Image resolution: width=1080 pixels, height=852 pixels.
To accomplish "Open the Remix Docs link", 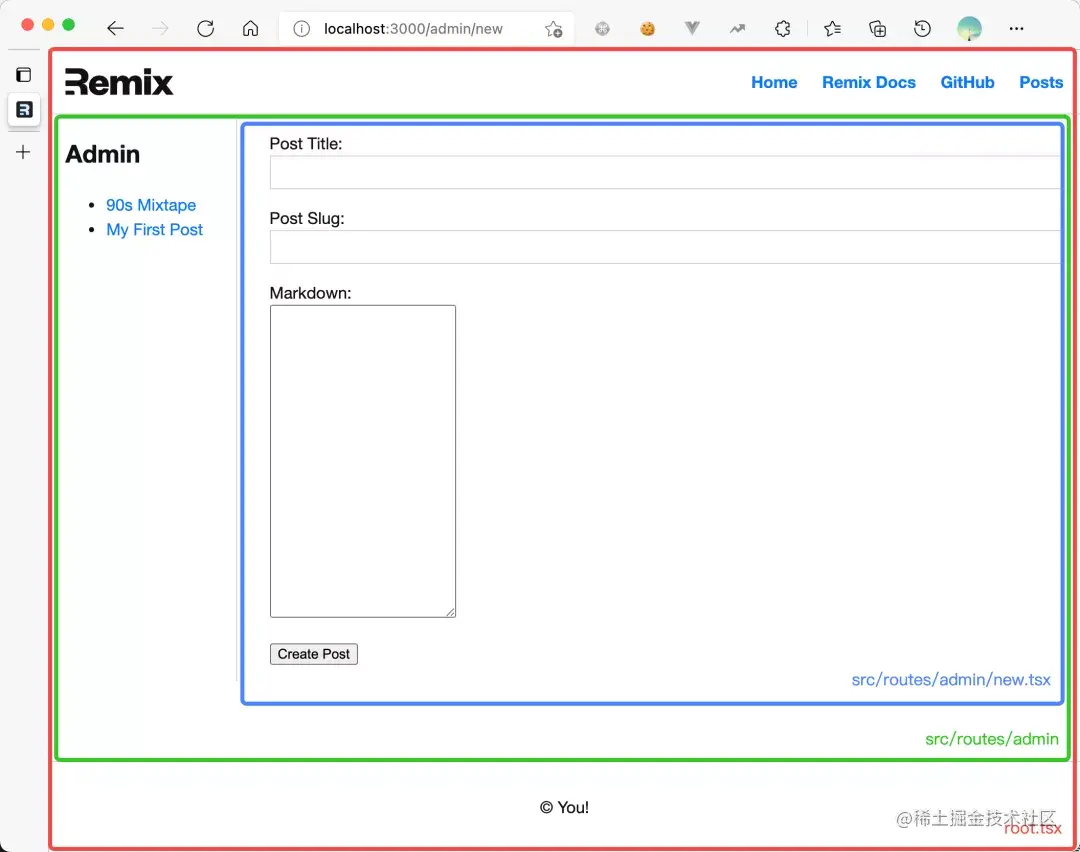I will 869,83.
